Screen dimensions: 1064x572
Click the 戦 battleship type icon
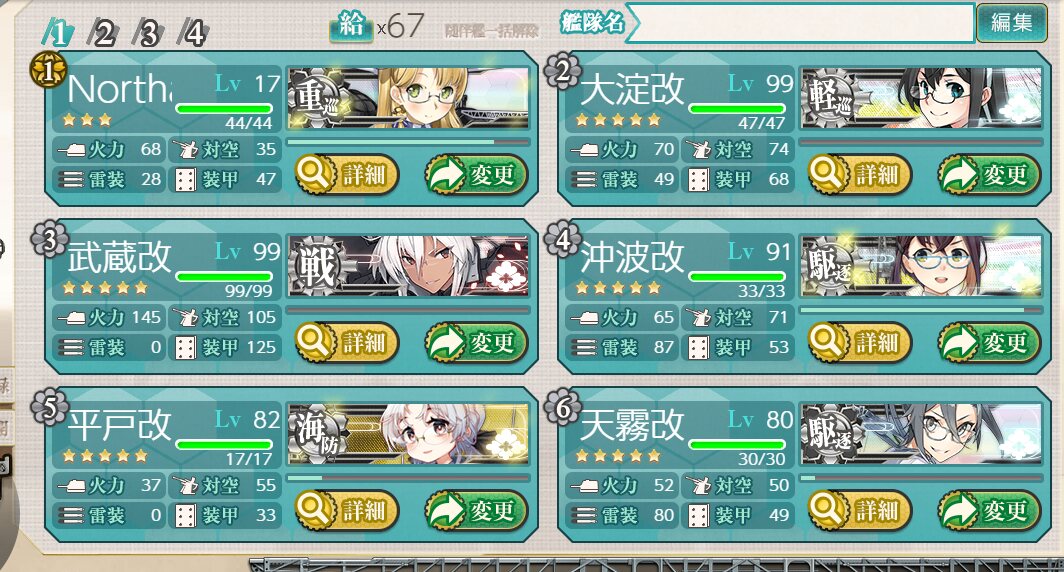coord(316,266)
